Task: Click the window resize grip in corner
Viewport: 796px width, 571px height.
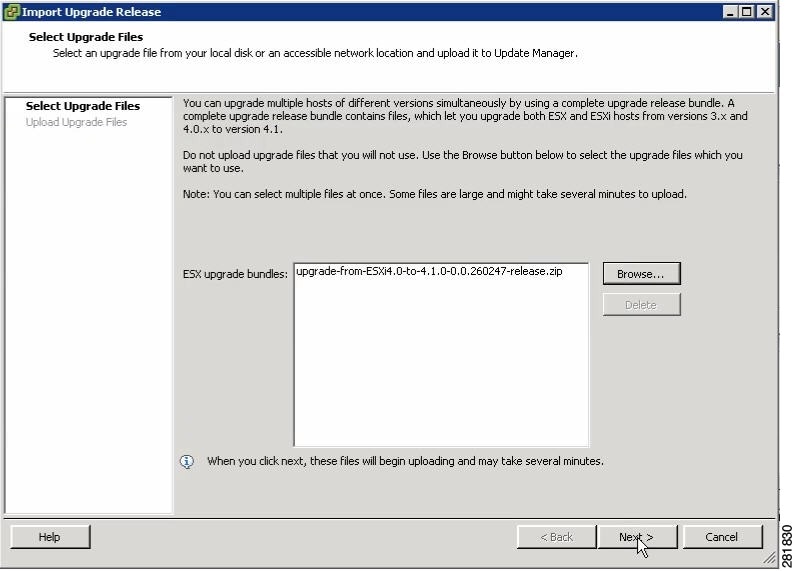Action: click(x=770, y=558)
